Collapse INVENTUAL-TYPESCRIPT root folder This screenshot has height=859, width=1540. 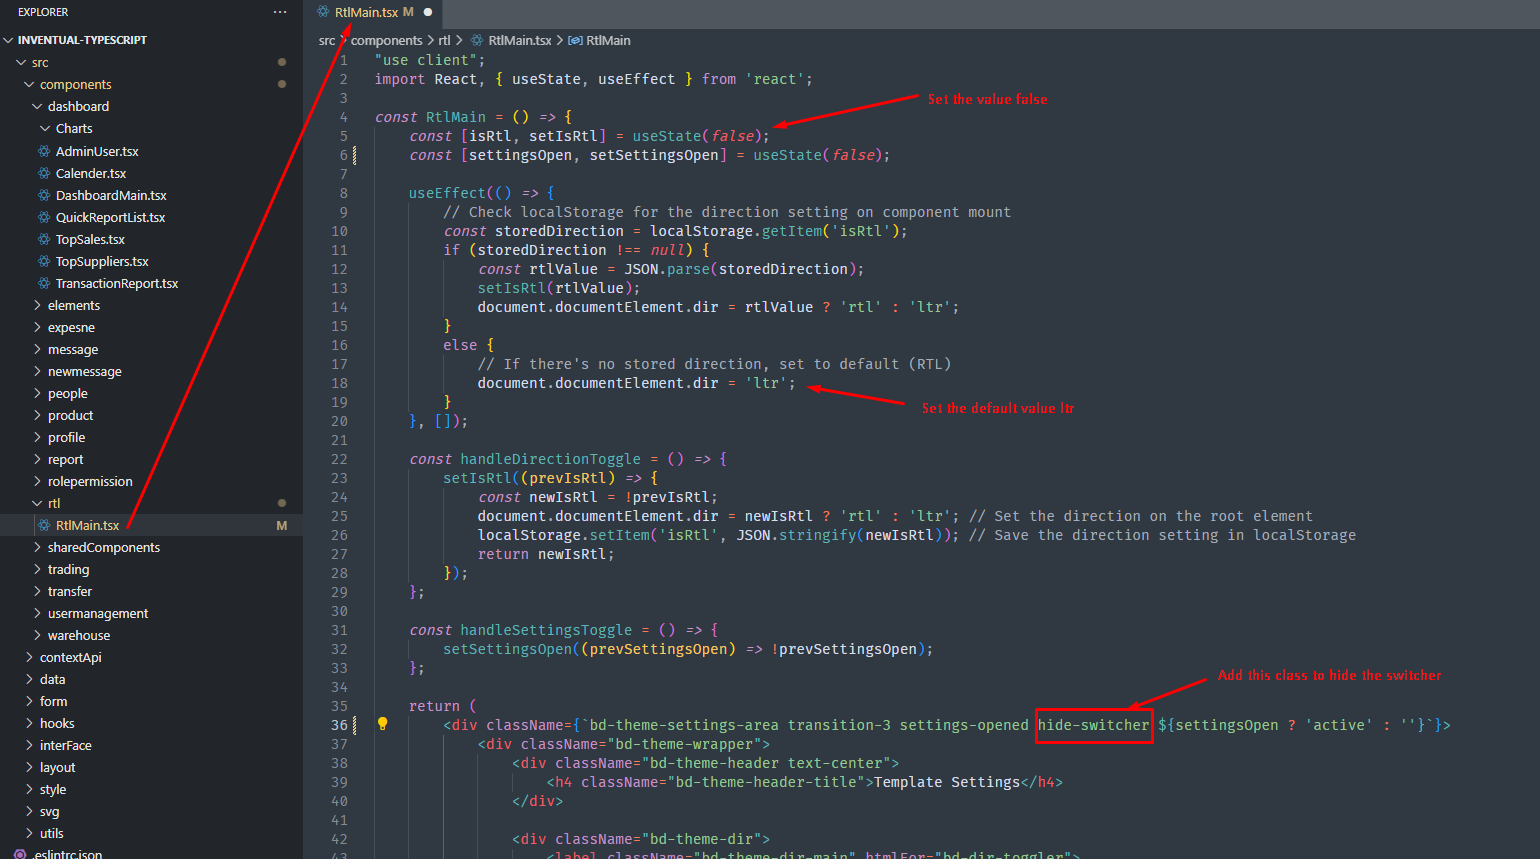point(9,40)
